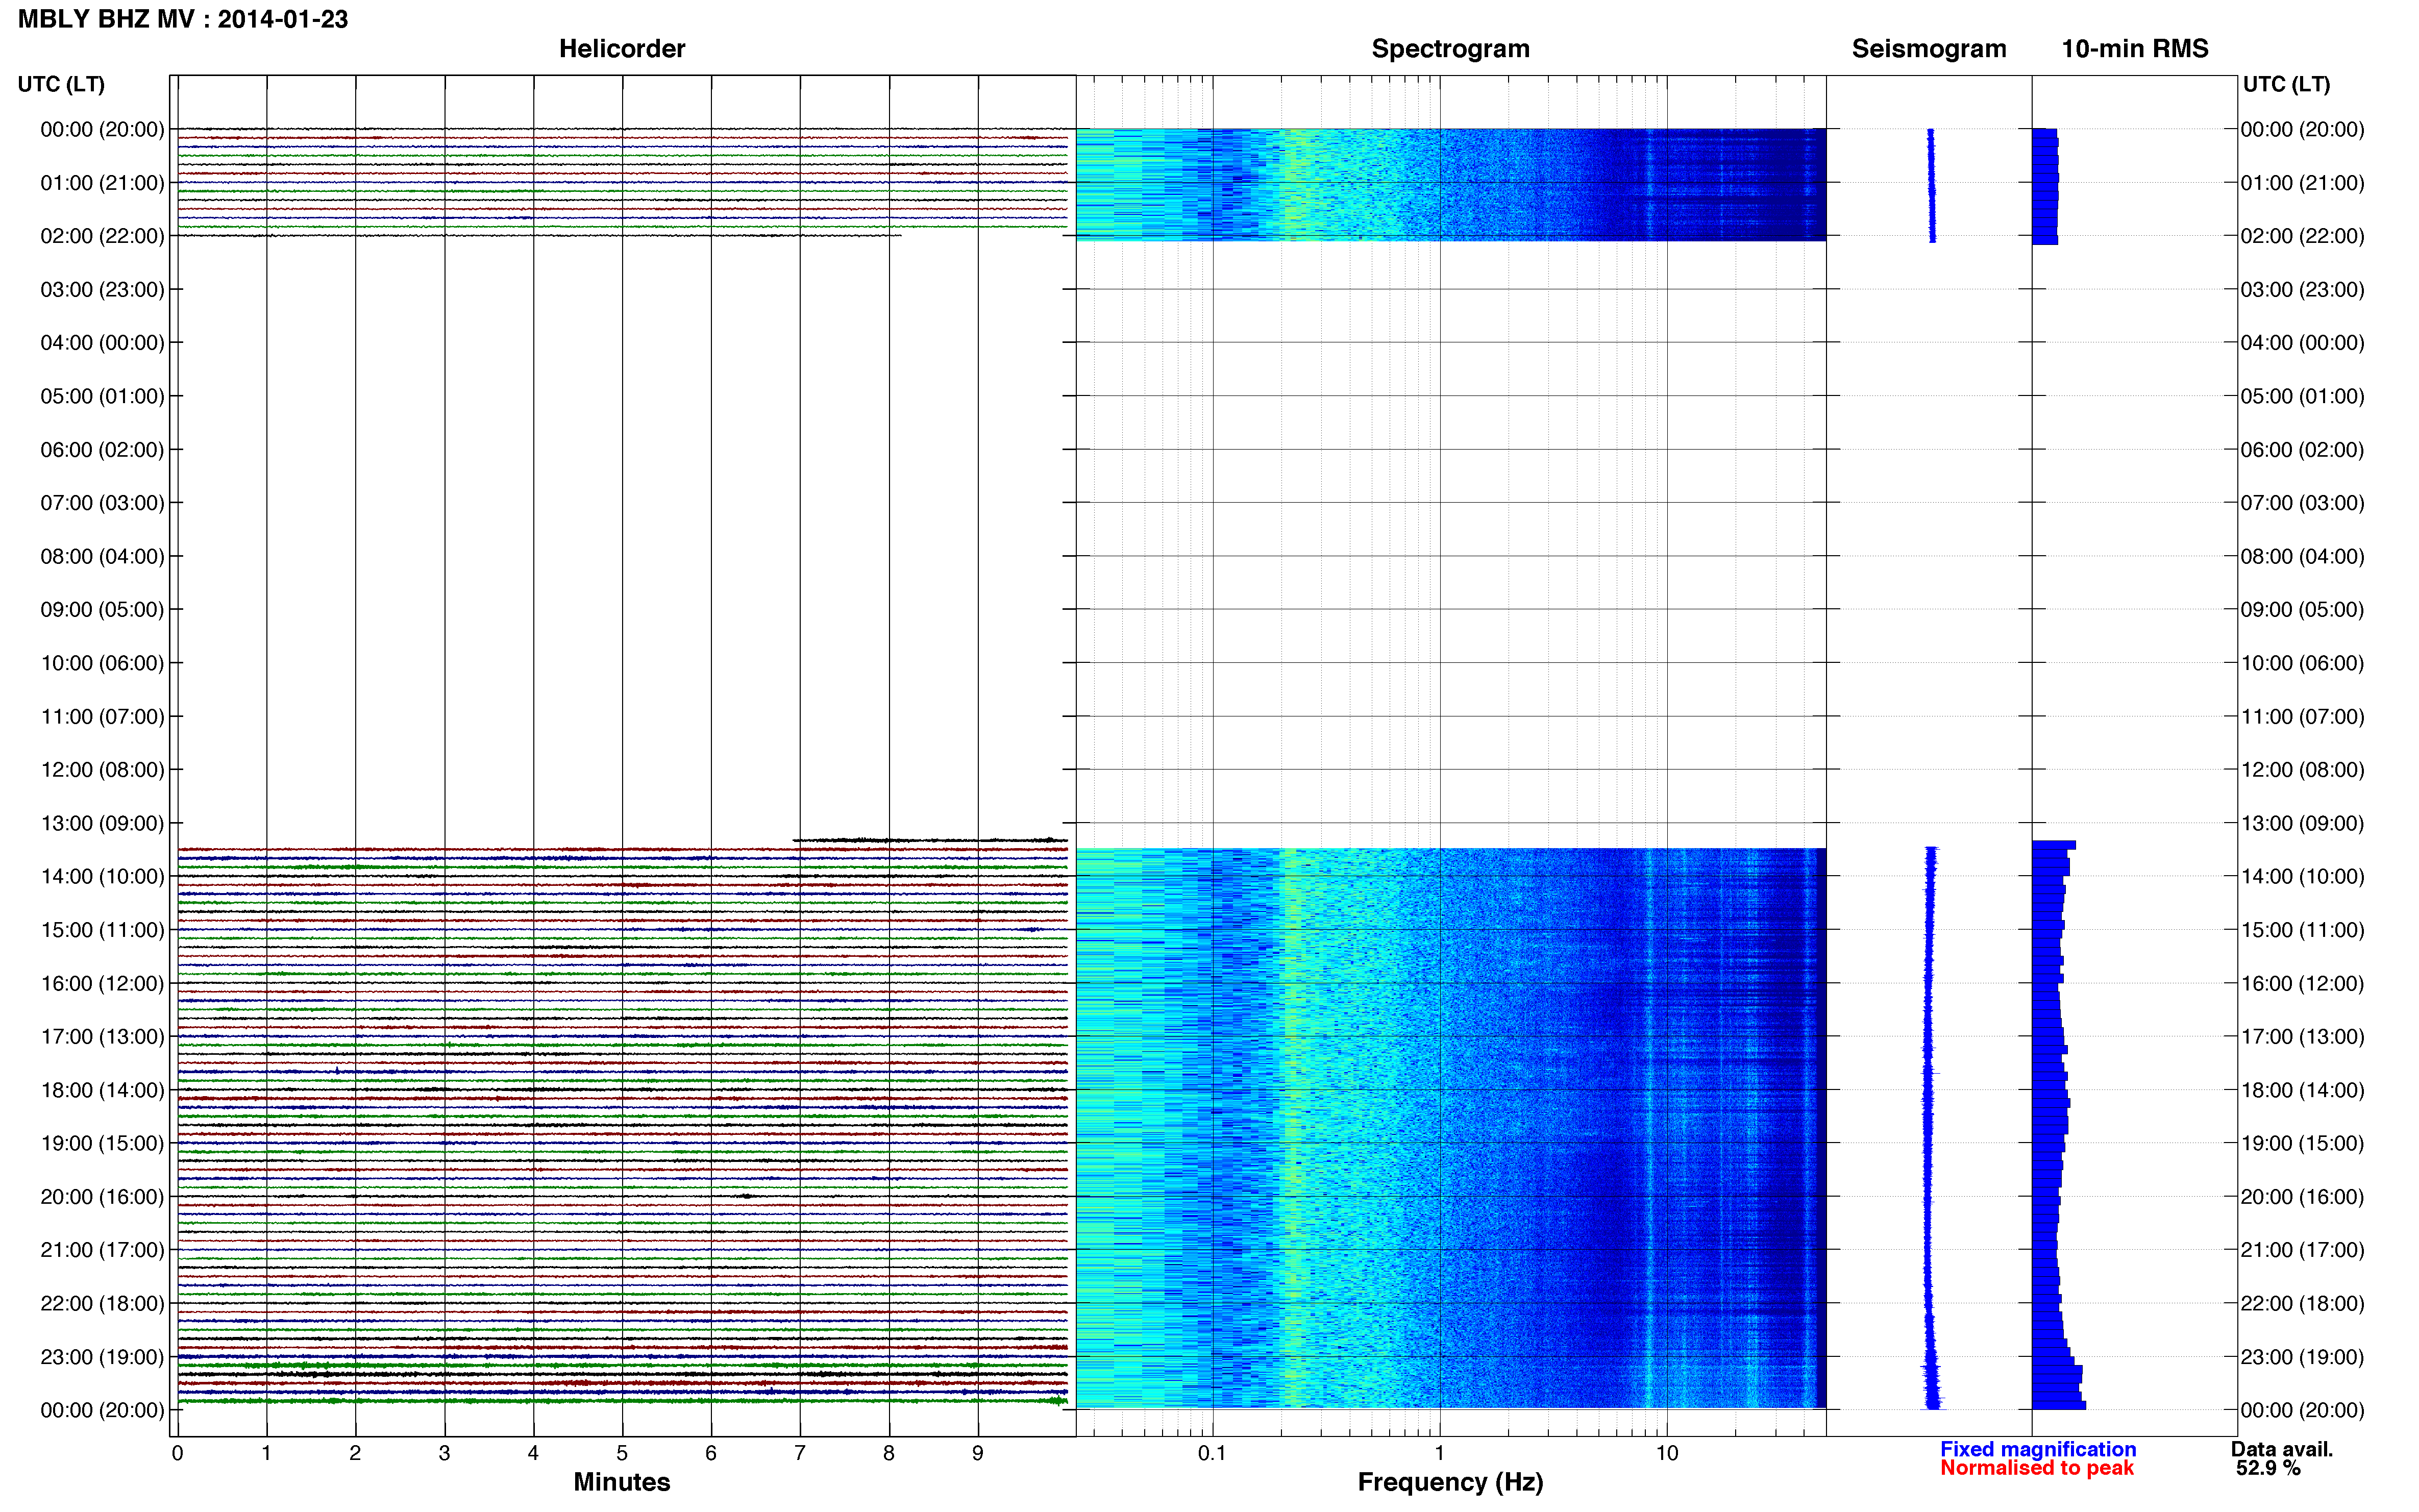Click the 'Data avail.' label
This screenshot has width=2419, height=1512.
point(2282,1449)
